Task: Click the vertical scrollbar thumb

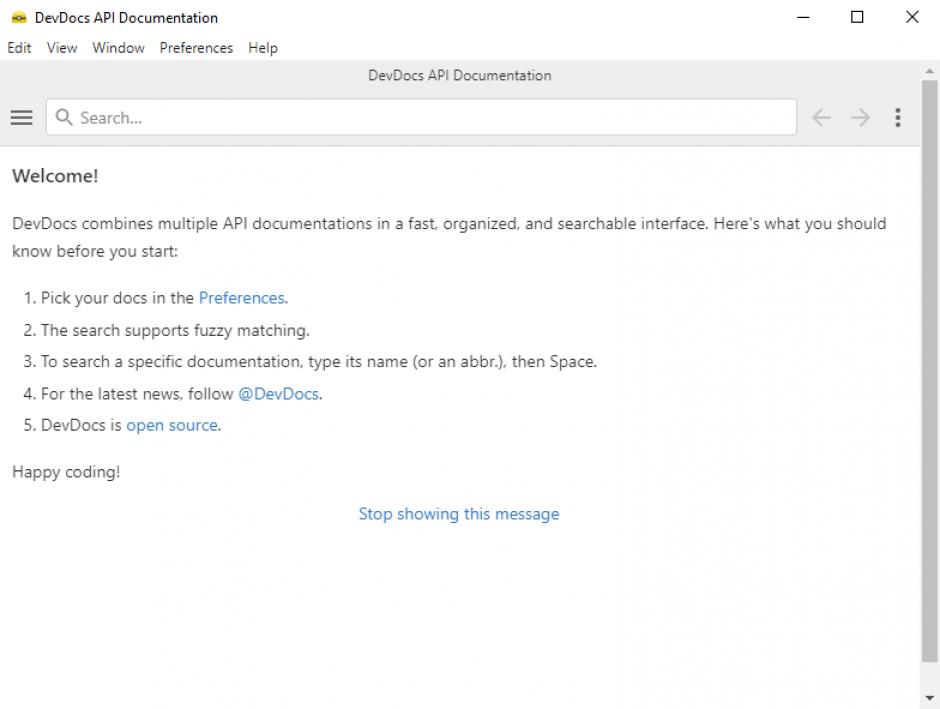Action: (x=929, y=372)
